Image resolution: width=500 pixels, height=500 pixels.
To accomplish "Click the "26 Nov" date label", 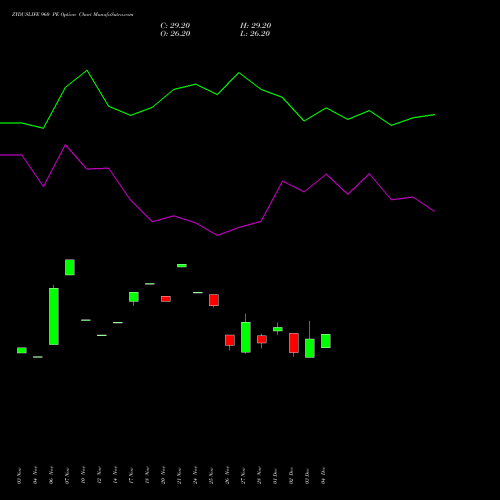I will point(227,475).
